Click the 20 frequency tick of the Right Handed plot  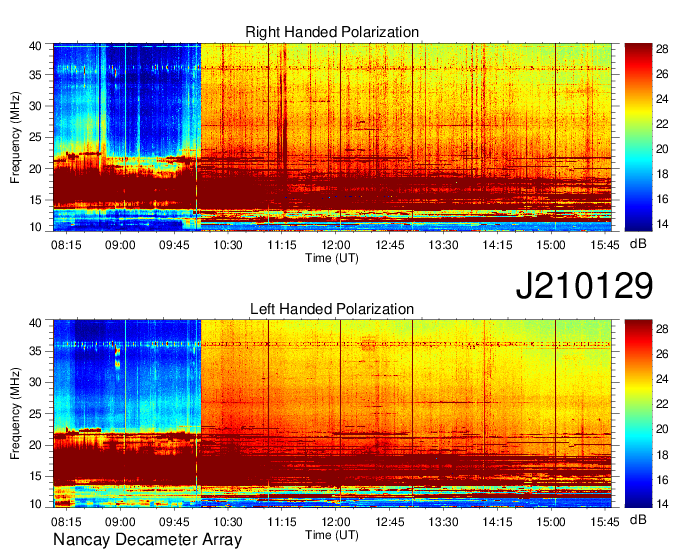point(36,169)
